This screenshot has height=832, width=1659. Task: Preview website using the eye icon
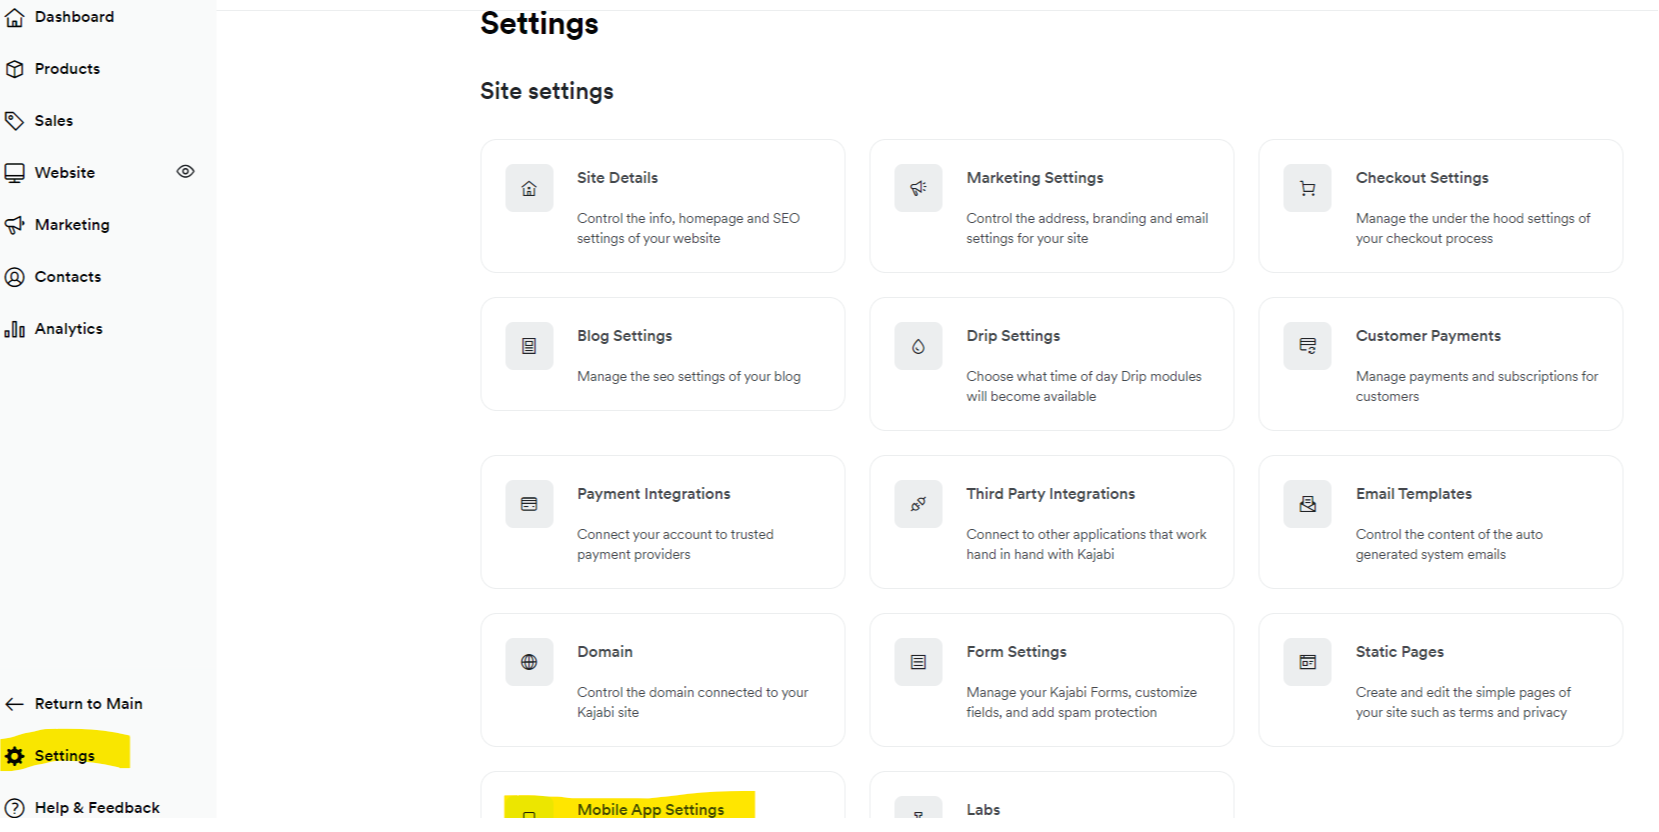point(185,172)
